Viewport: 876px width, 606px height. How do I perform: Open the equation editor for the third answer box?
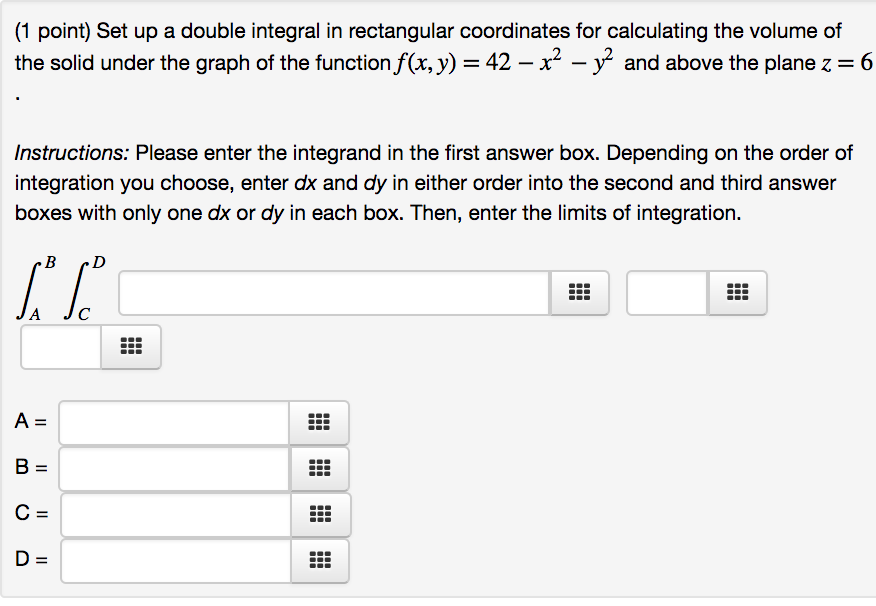(131, 346)
